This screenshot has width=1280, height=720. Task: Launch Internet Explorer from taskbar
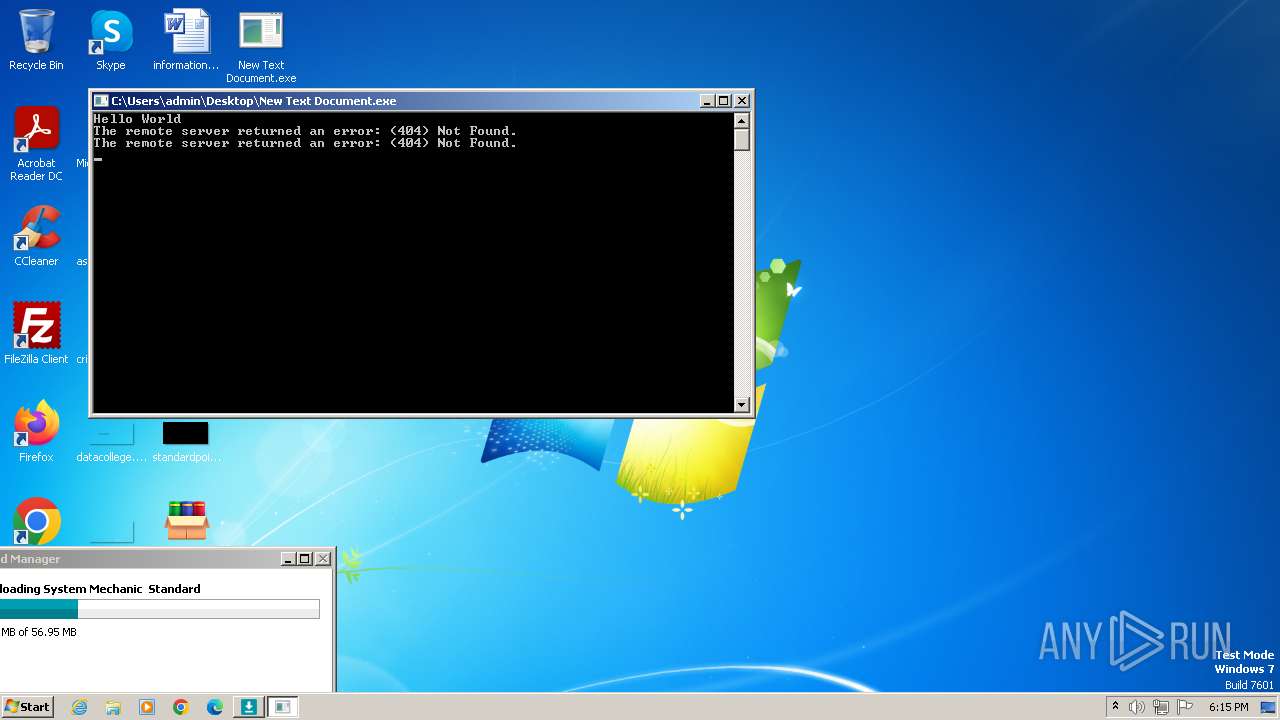(x=80, y=707)
